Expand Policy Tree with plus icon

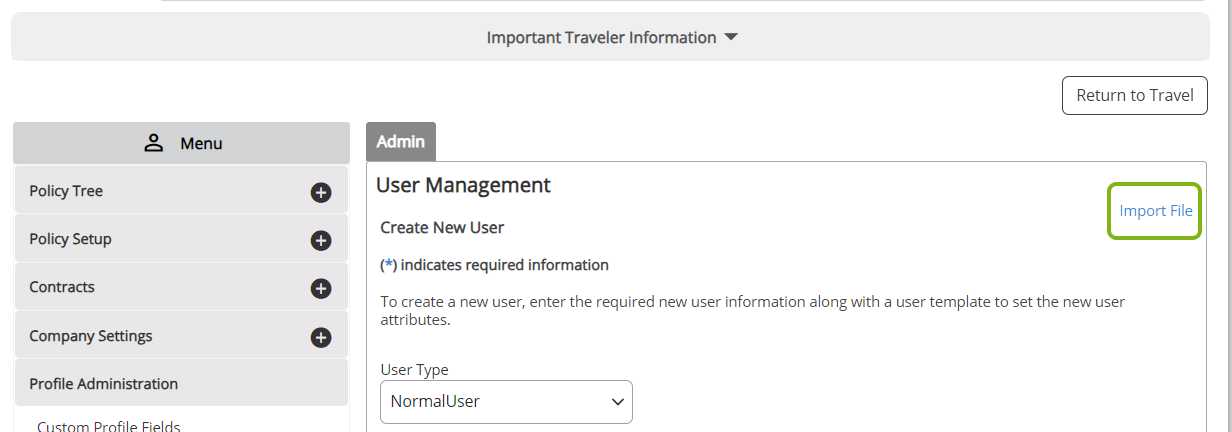(x=321, y=192)
